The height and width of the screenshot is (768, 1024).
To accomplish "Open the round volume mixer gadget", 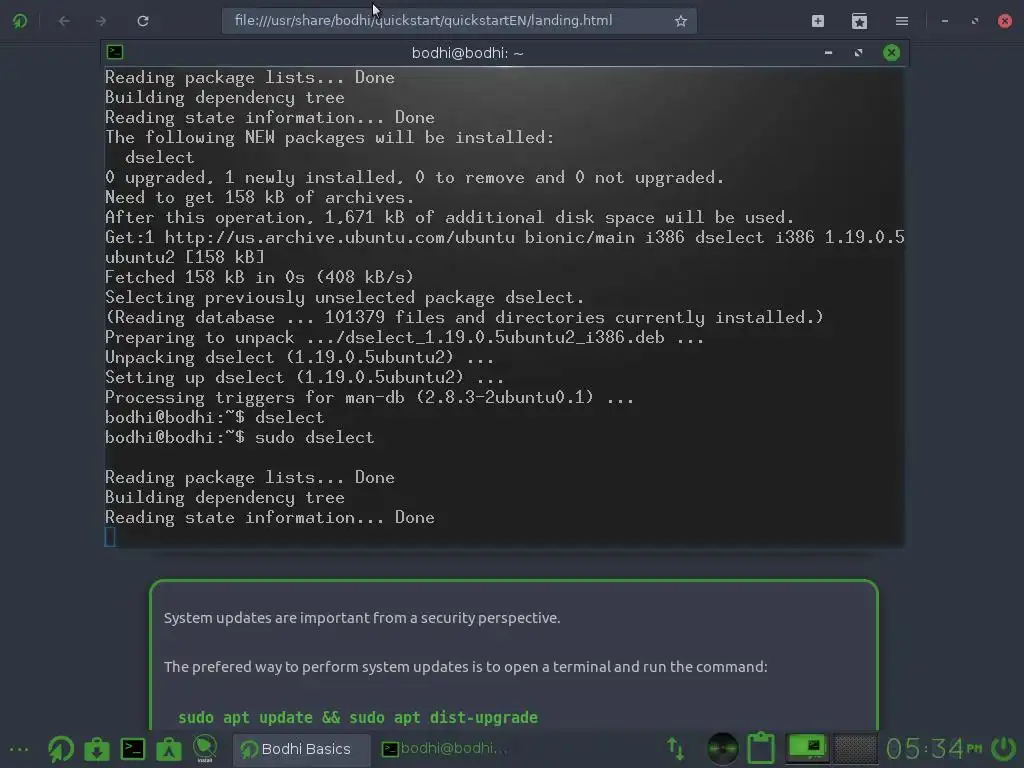I will (722, 749).
